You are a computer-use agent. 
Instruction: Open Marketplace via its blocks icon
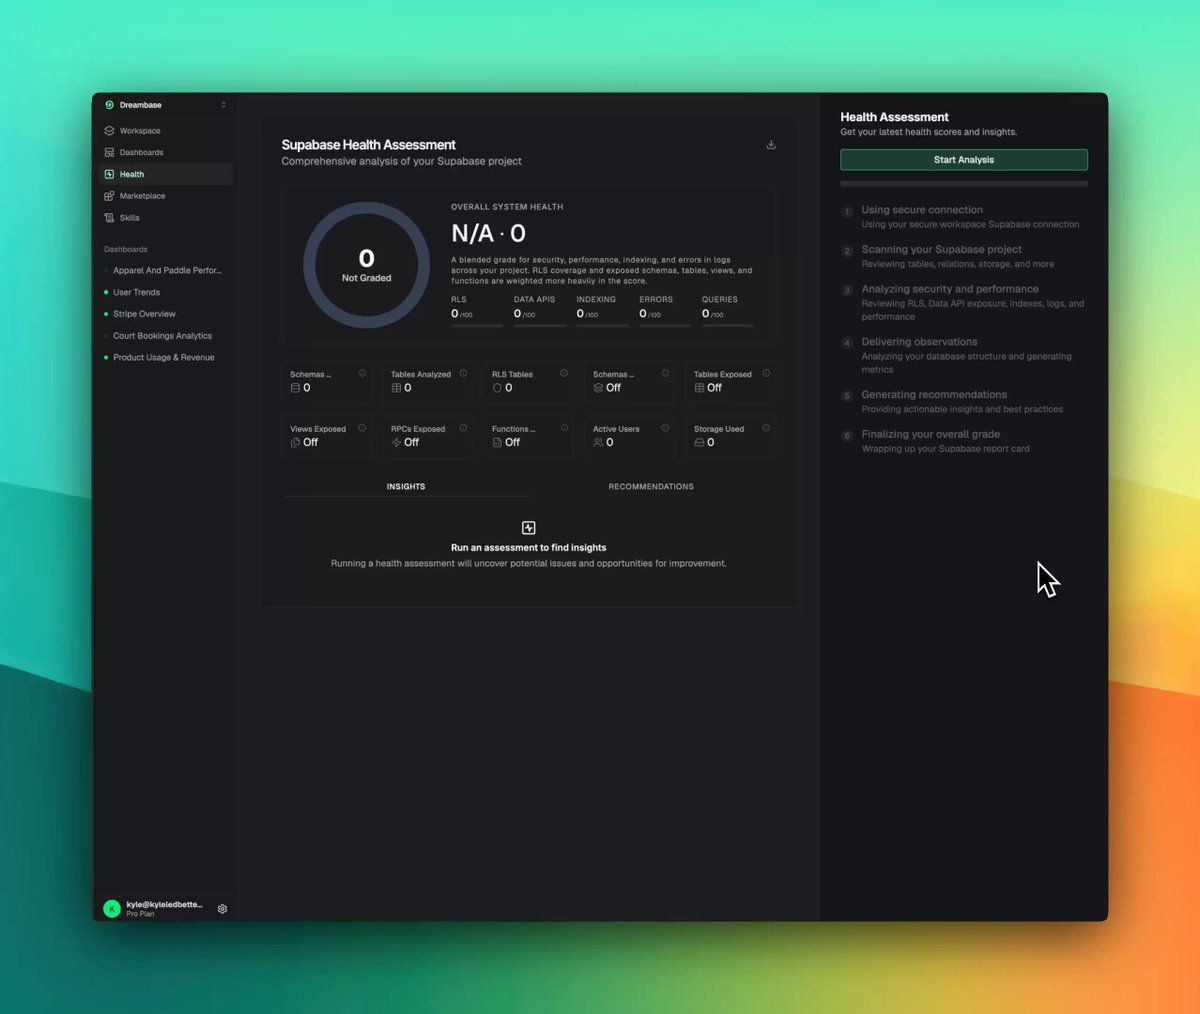(x=109, y=196)
